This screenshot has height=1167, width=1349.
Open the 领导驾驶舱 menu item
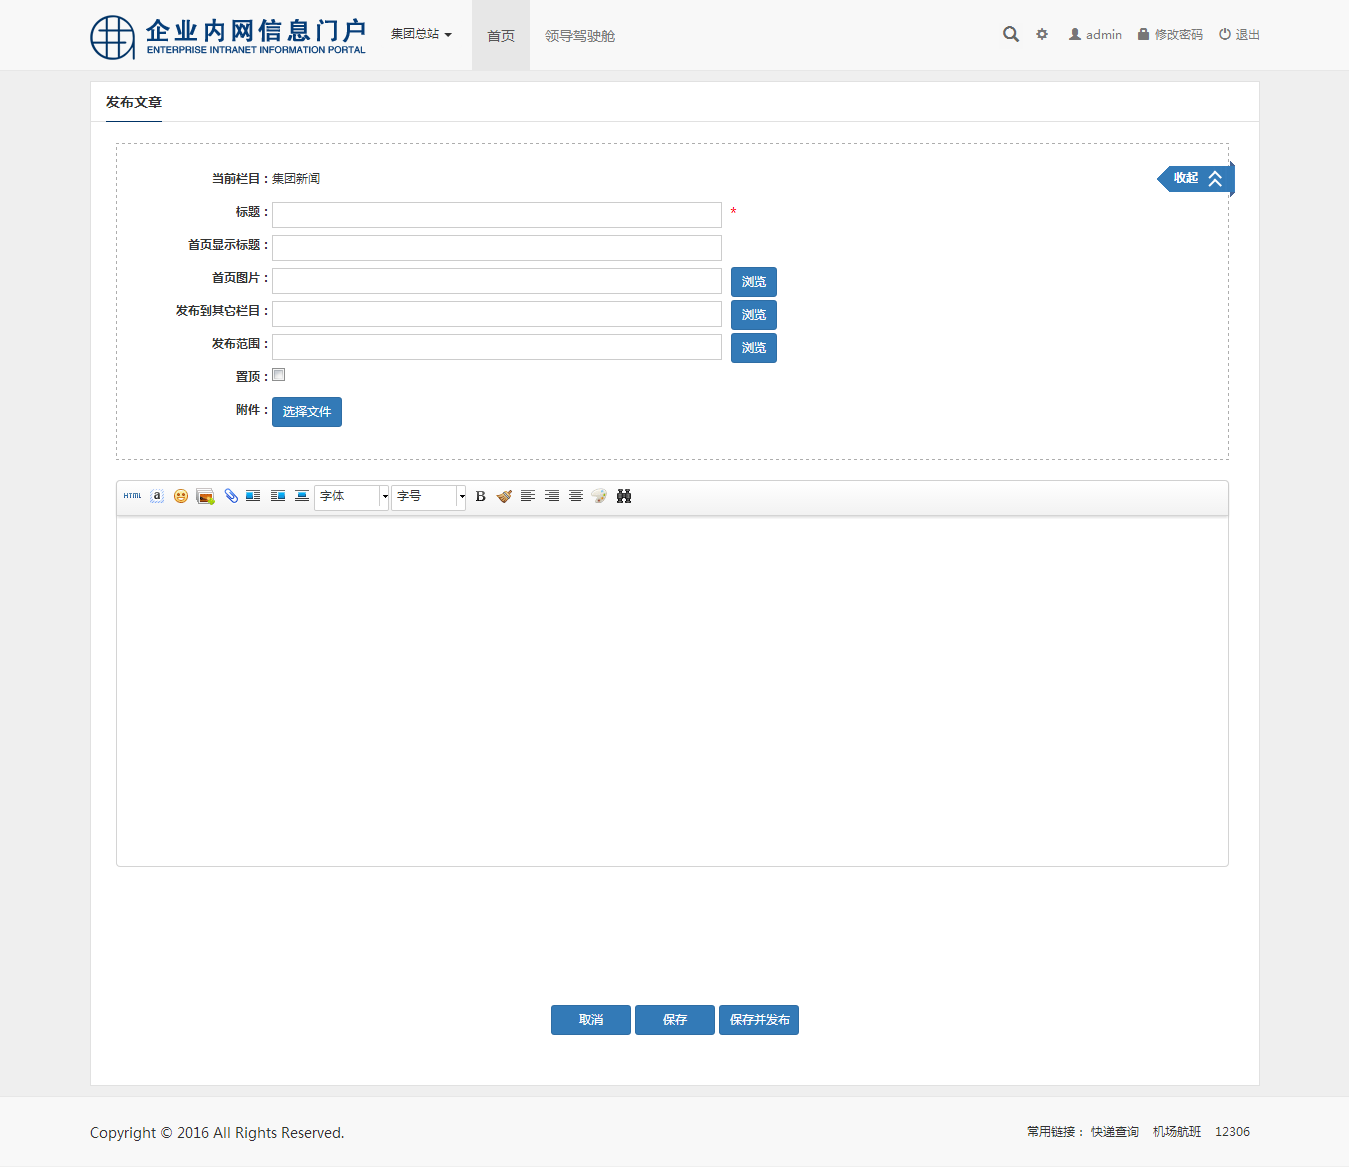(580, 36)
